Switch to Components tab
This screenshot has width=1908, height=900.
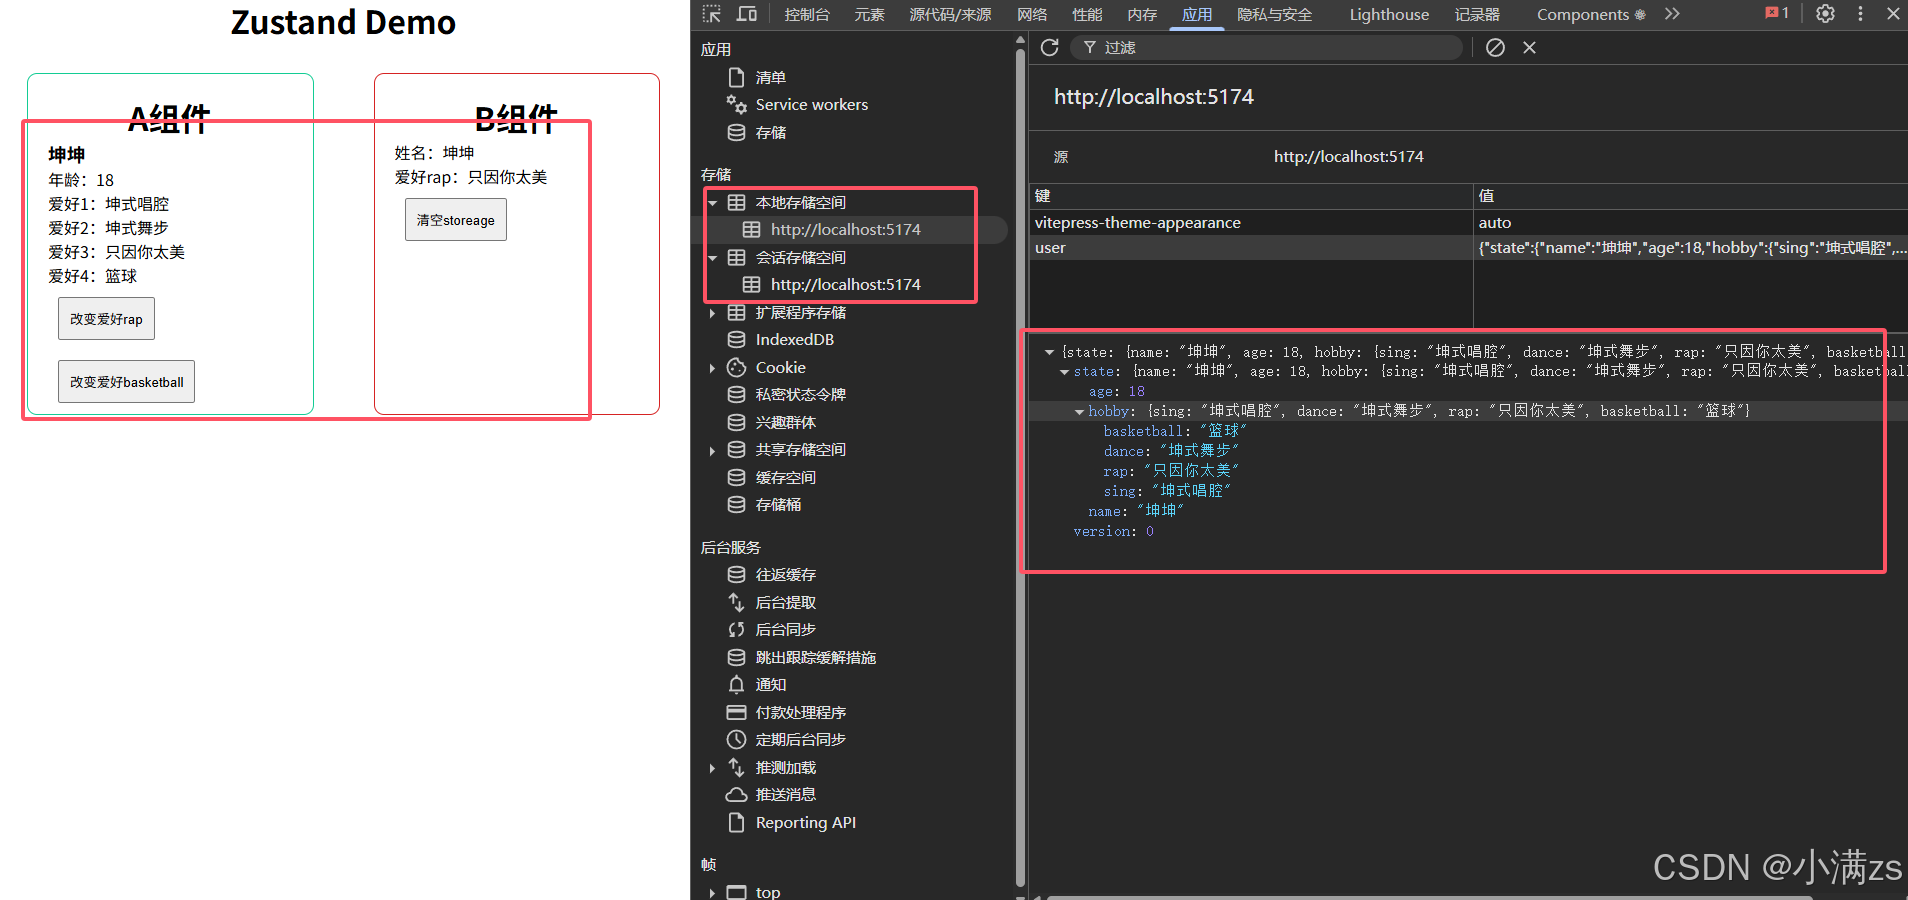pos(1590,14)
